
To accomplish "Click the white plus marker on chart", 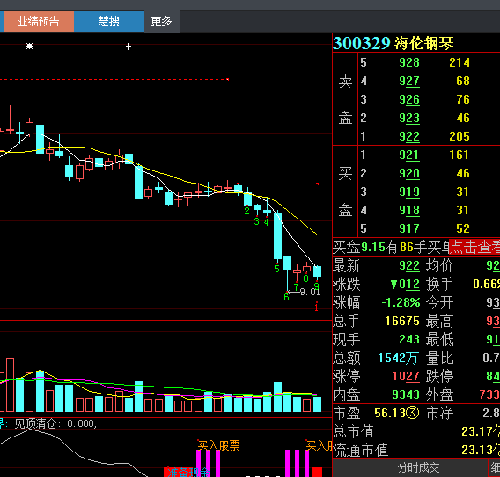I will pyautogui.click(x=128, y=47).
